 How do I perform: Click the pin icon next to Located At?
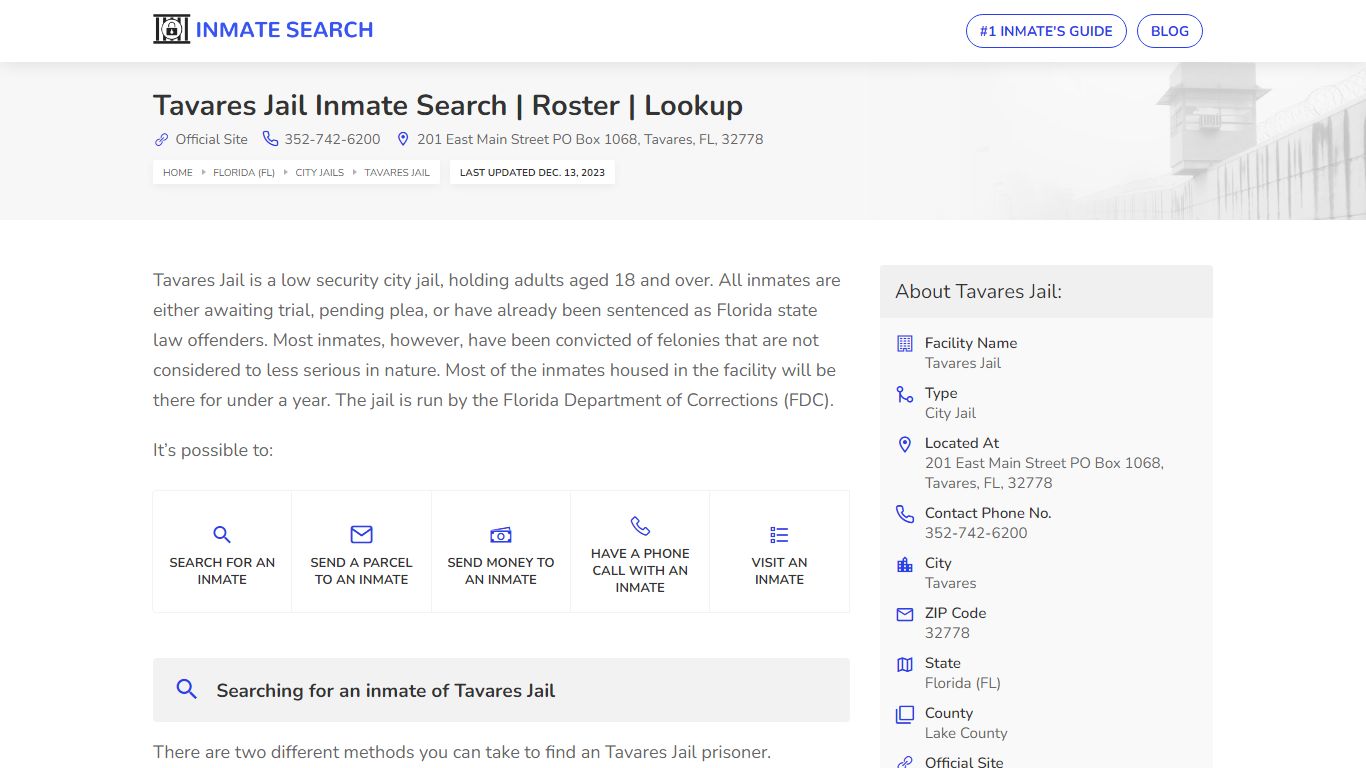pos(905,444)
